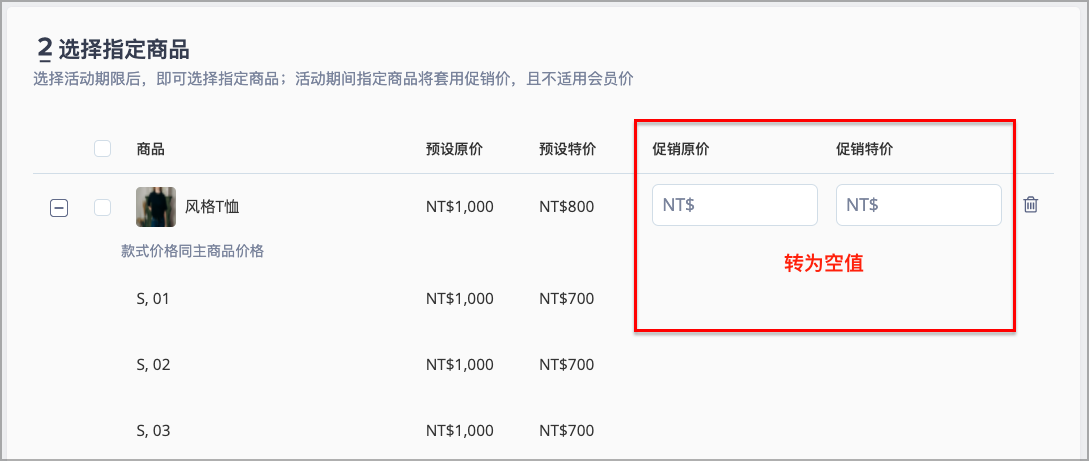This screenshot has height=461, width=1089.
Task: Click the 款式价格同主商品价格 note text
Action: click(x=192, y=251)
